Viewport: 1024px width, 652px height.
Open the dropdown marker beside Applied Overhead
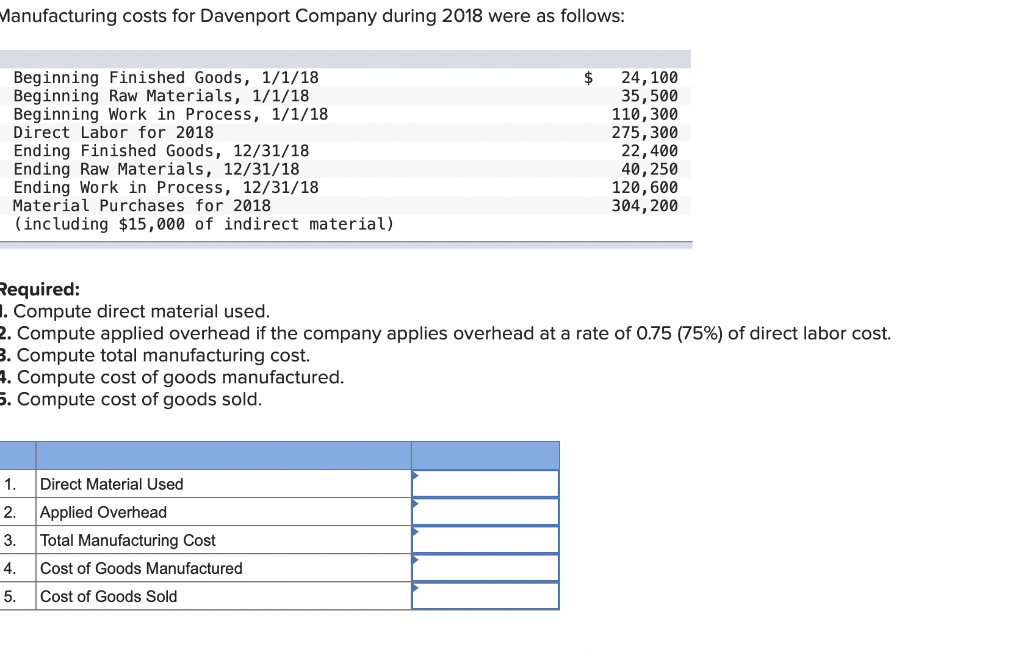(x=413, y=505)
